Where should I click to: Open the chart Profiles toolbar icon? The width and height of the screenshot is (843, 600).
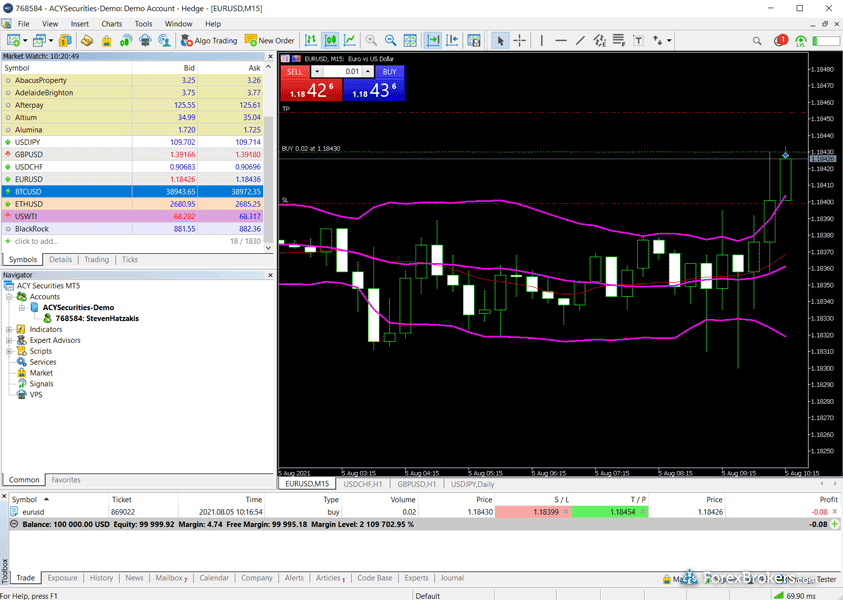pyautogui.click(x=39, y=40)
